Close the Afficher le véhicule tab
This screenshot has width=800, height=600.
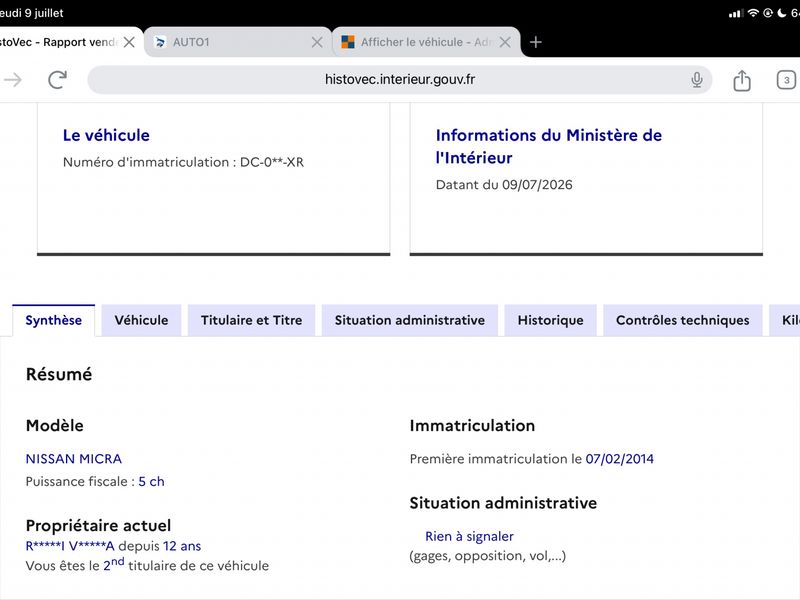(x=505, y=42)
